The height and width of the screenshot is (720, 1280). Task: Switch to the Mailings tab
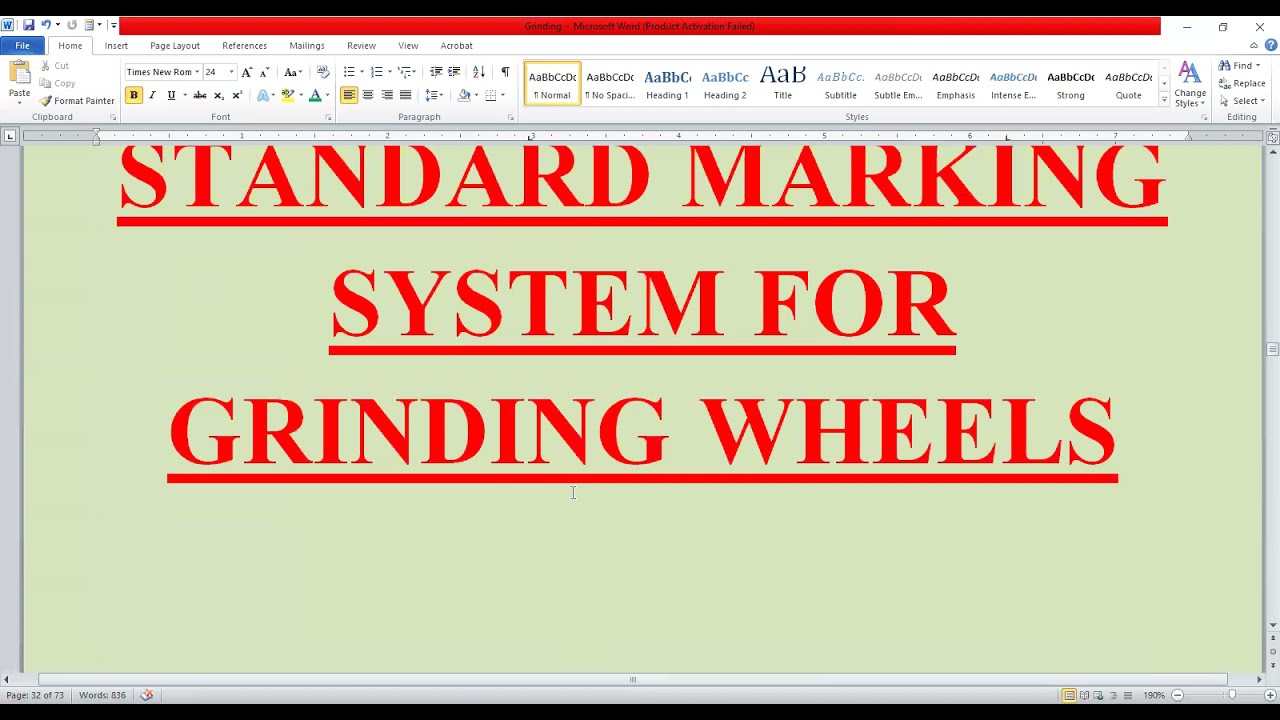tap(307, 45)
